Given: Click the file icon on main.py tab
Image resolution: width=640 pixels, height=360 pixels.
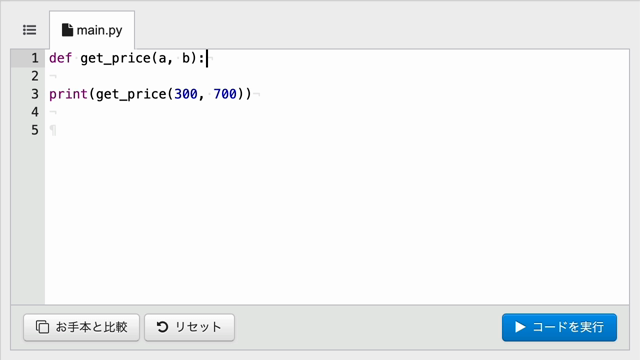Looking at the screenshot, I should pos(67,30).
